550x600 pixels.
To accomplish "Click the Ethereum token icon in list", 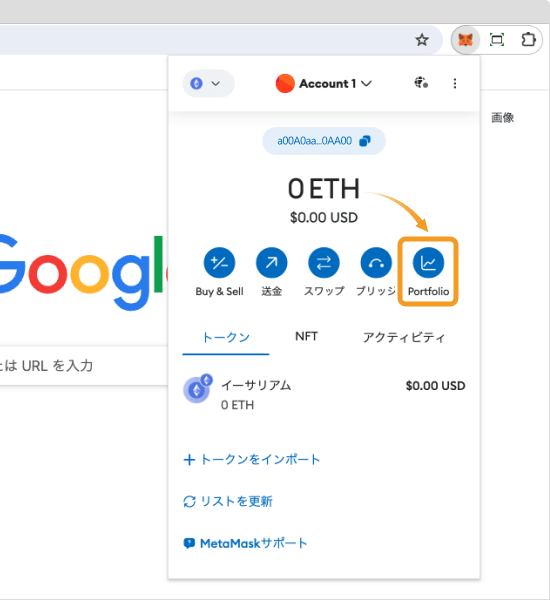I will [x=197, y=389].
